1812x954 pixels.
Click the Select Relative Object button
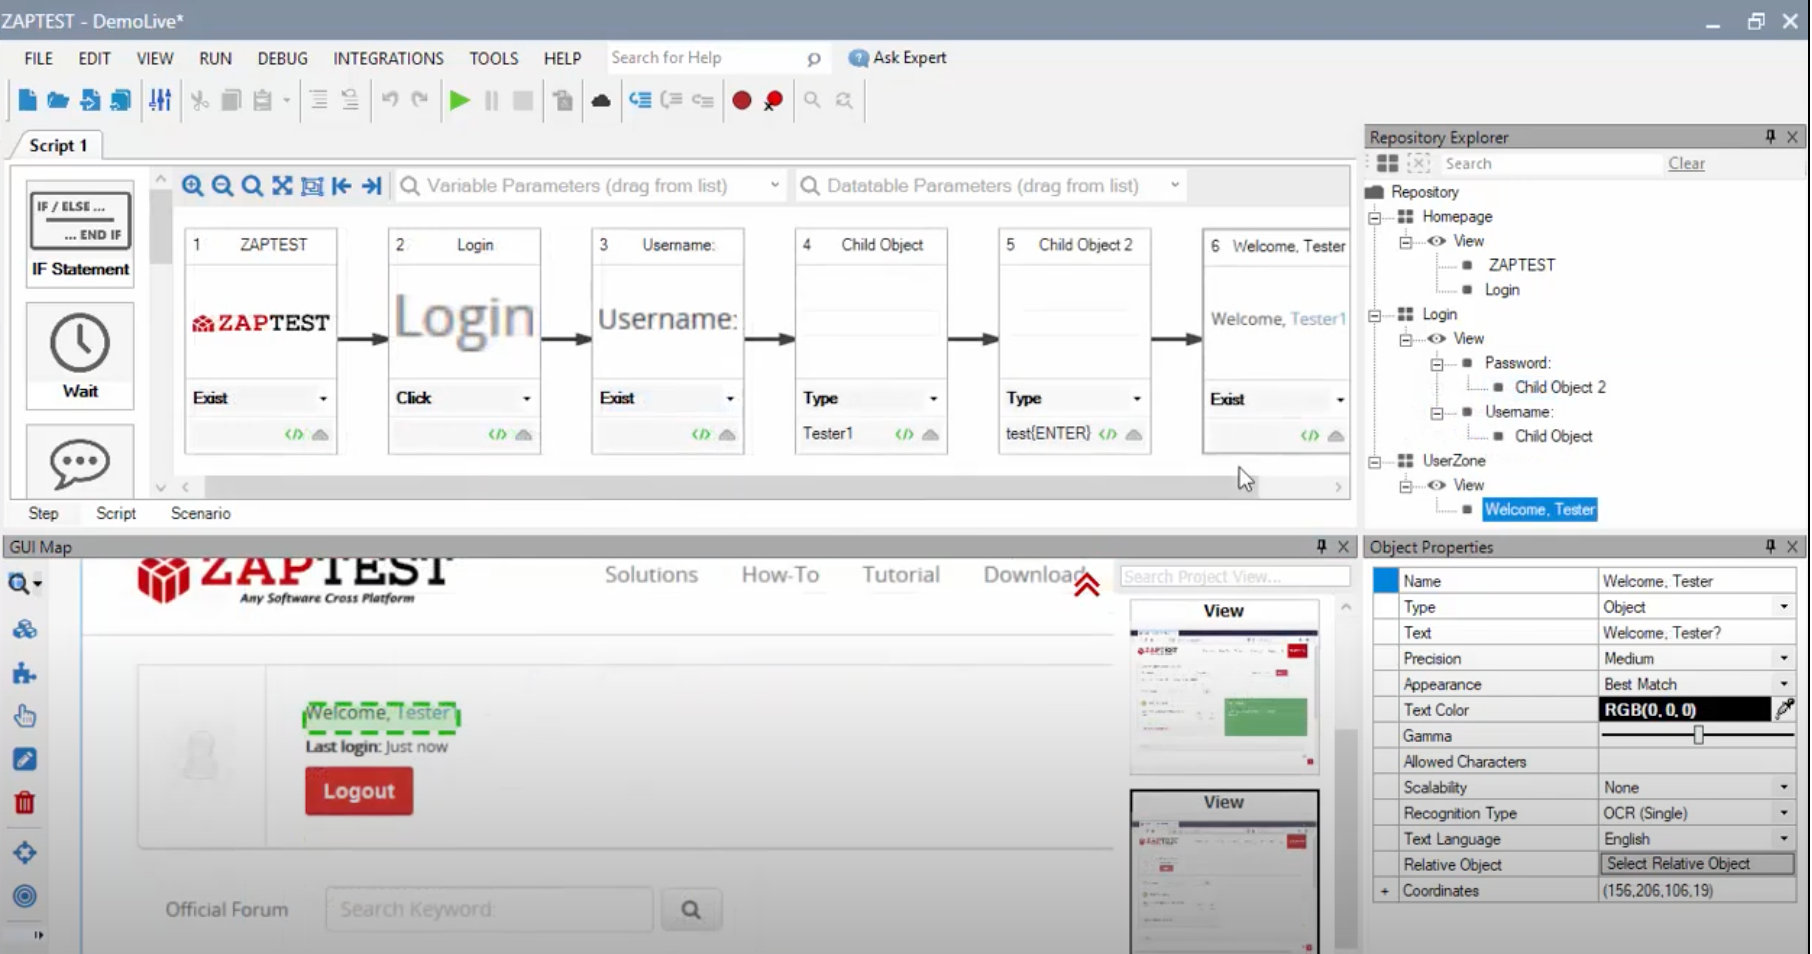pos(1696,864)
